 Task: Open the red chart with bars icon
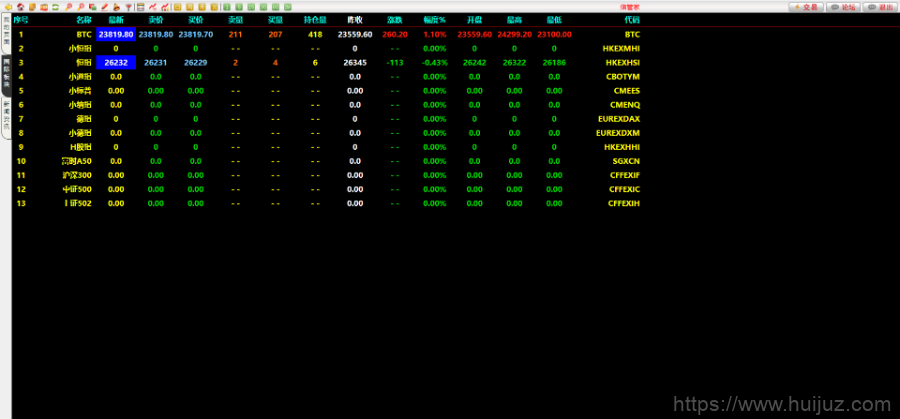pyautogui.click(x=165, y=7)
